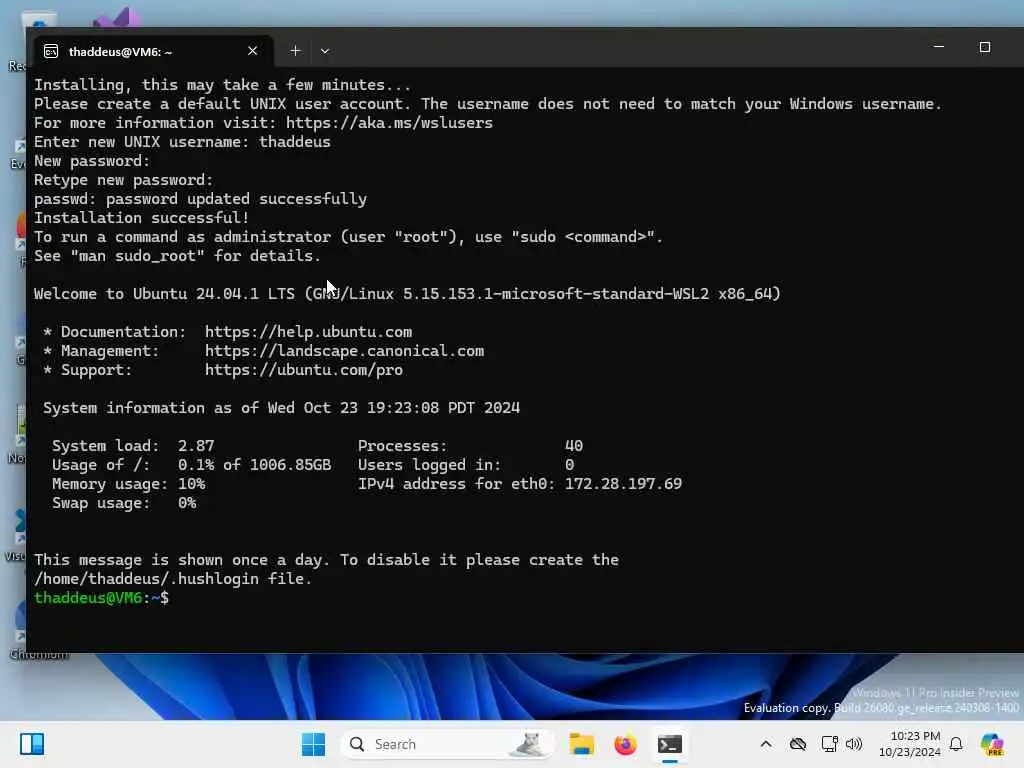Click the Welcome to Ubuntu 24.04.1 LTS line
1024x768 pixels.
tap(407, 294)
